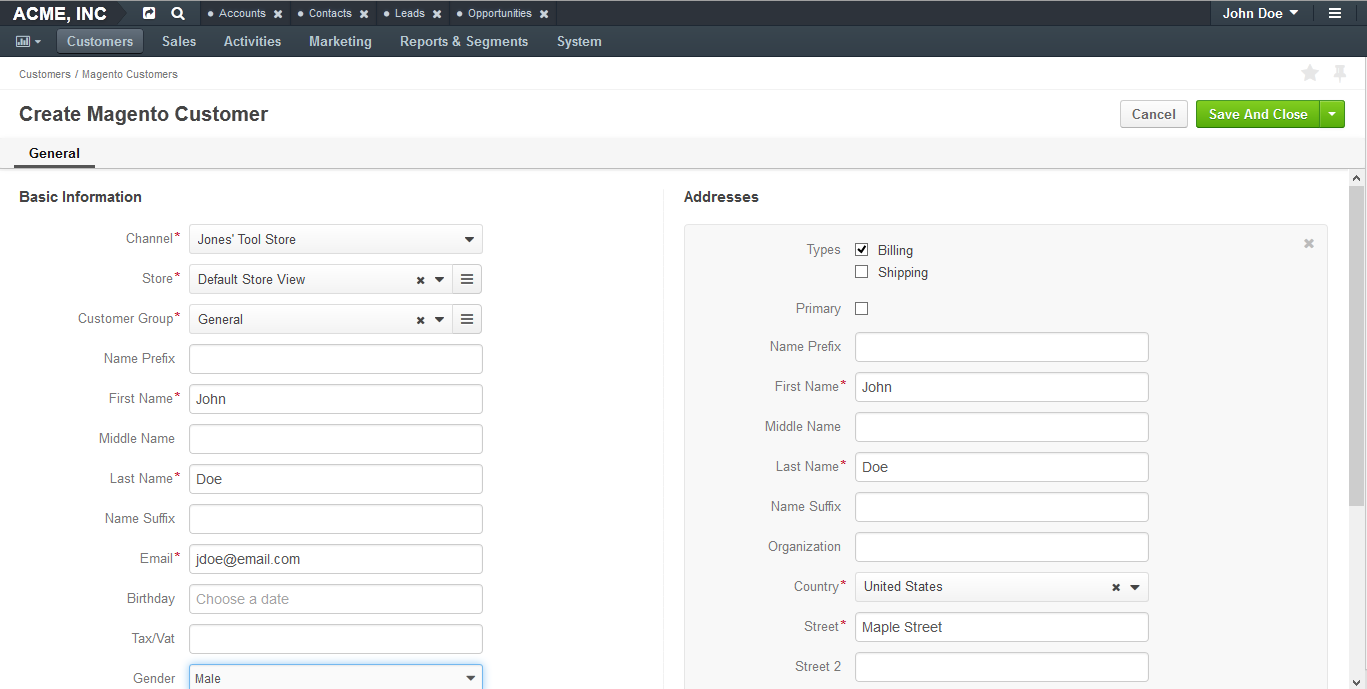Clear the Customer Group selection
This screenshot has width=1367, height=689.
[421, 320]
